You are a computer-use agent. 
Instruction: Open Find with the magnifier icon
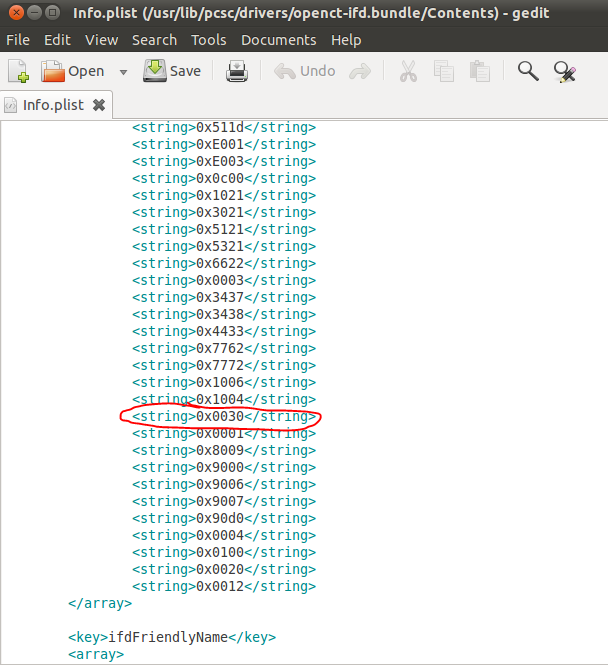pos(528,71)
